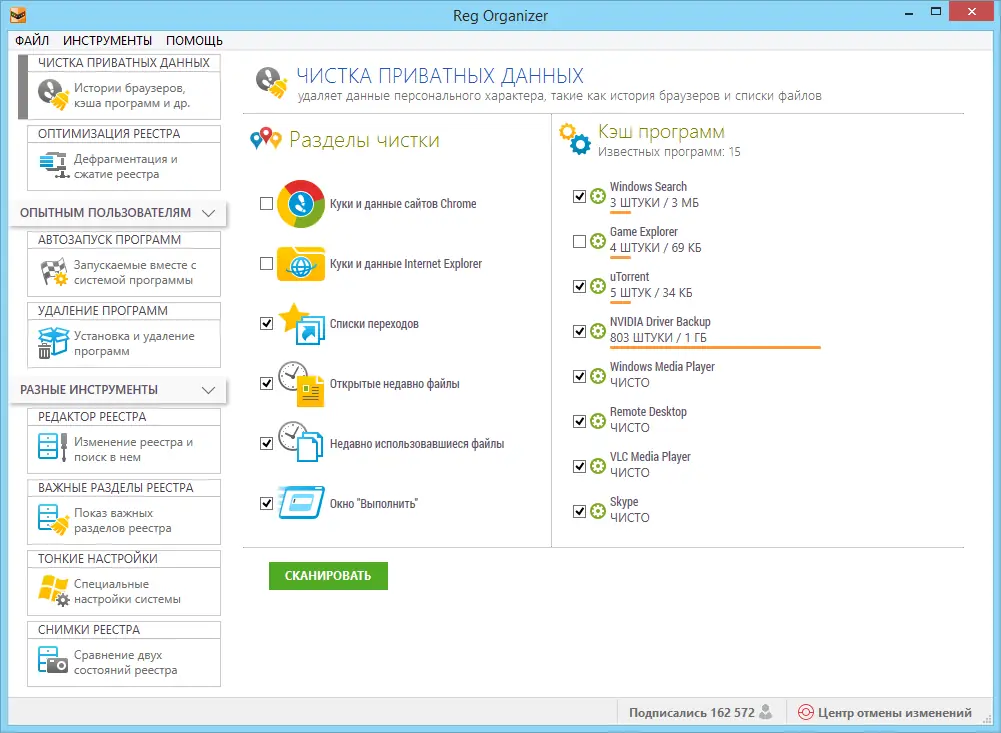Viewport: 1001px width, 733px height.
Task: Click the gear icon beside Remote Desktop
Action: 598,421
